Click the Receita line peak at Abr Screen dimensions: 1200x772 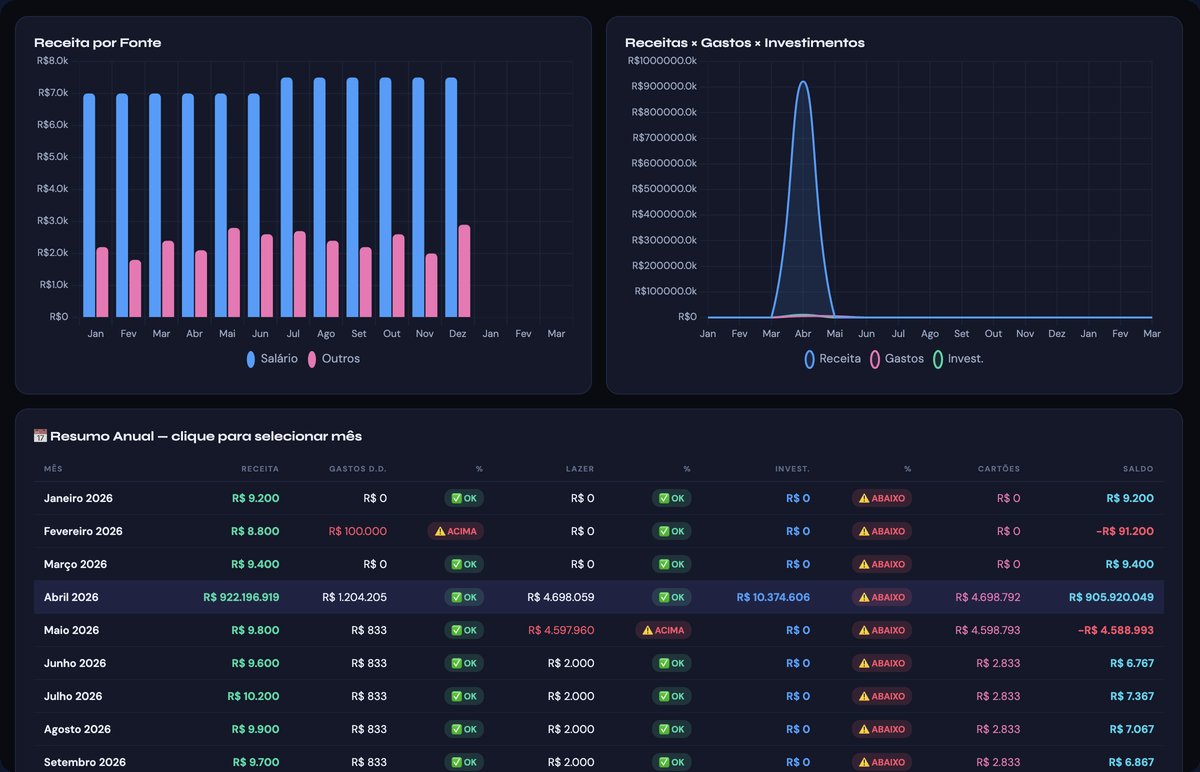pos(803,83)
